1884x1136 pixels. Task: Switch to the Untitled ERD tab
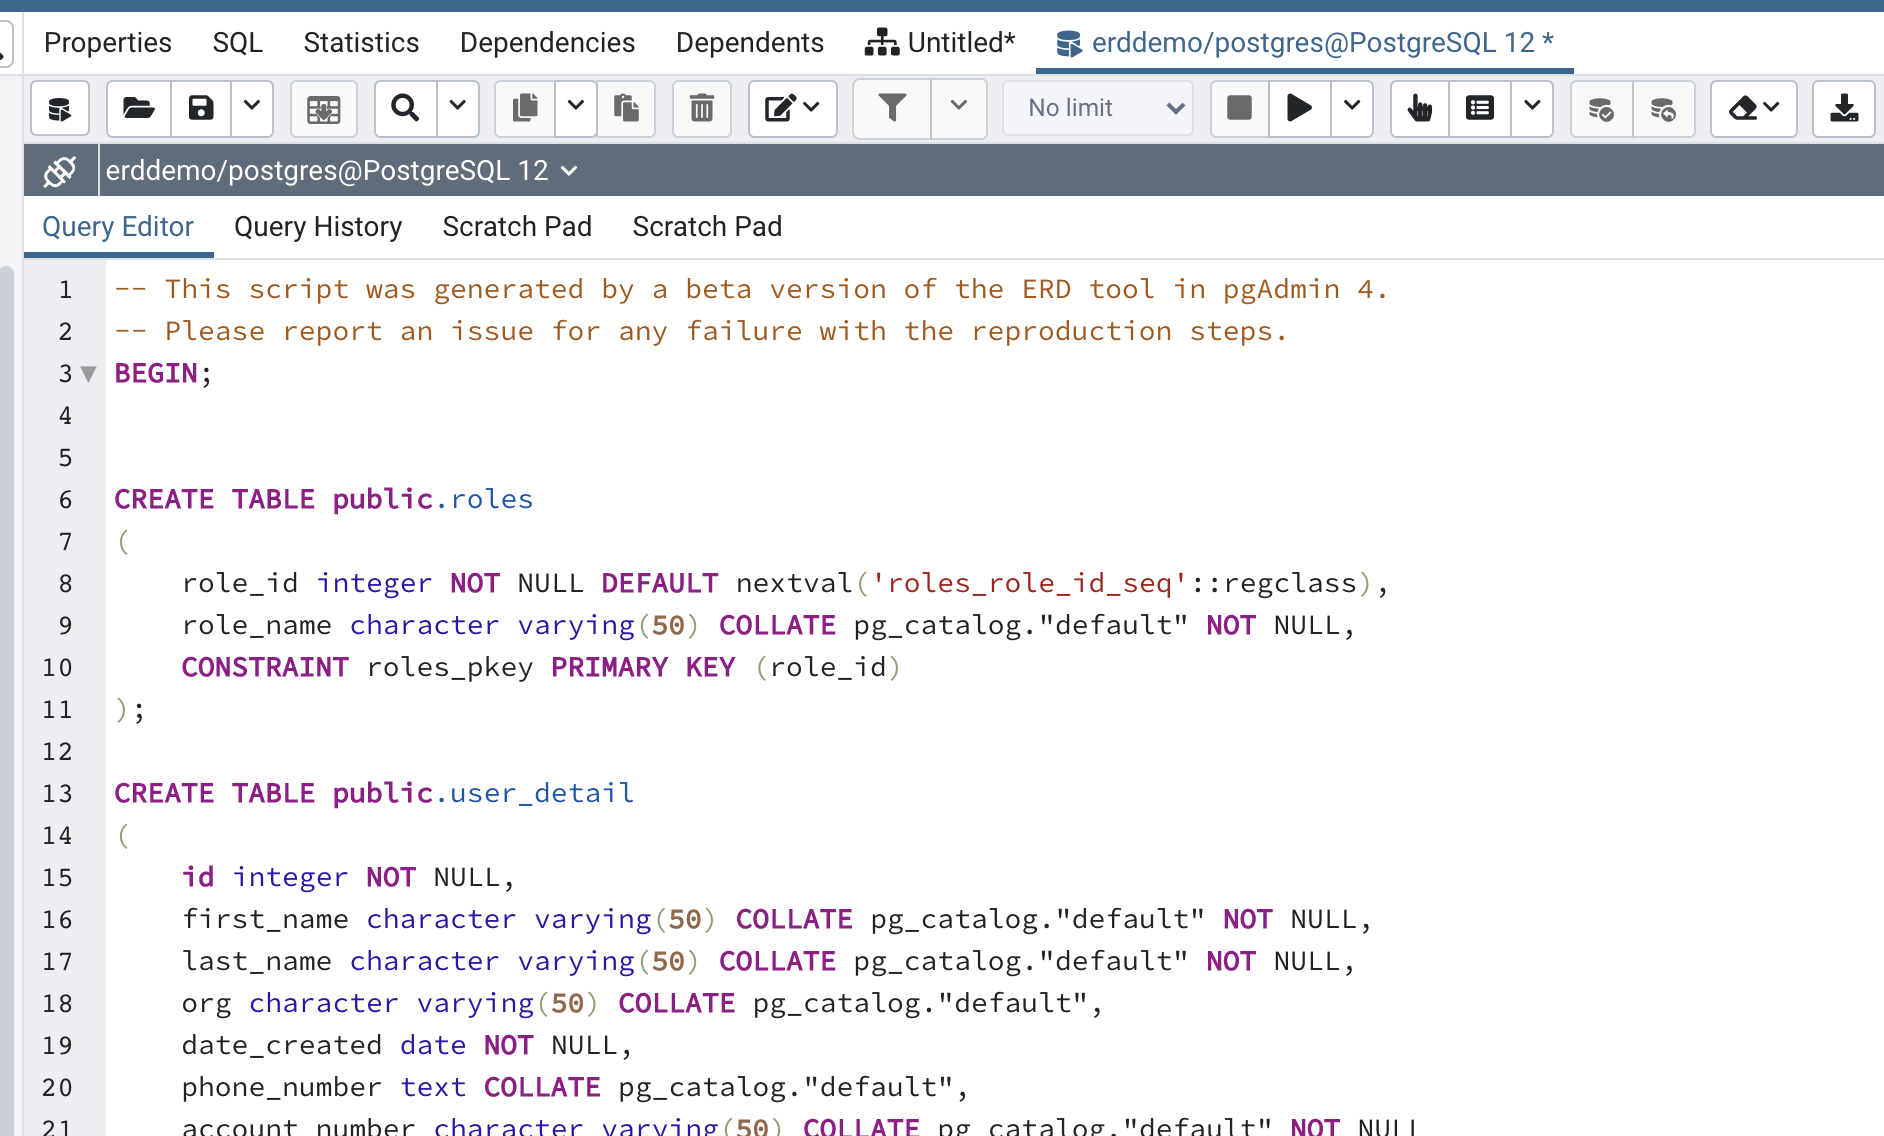[x=940, y=43]
